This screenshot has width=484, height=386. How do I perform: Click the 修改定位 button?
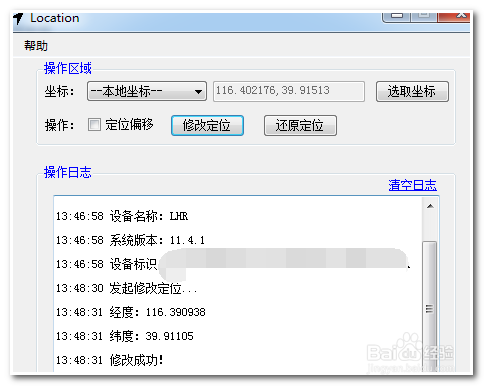[x=207, y=125]
